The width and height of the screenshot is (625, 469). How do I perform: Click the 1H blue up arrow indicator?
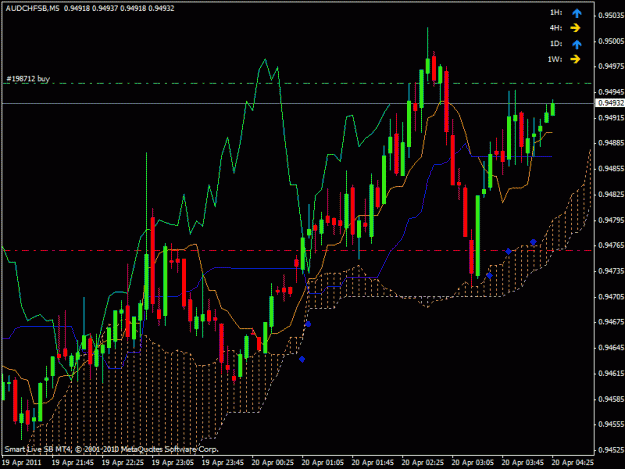coord(577,13)
